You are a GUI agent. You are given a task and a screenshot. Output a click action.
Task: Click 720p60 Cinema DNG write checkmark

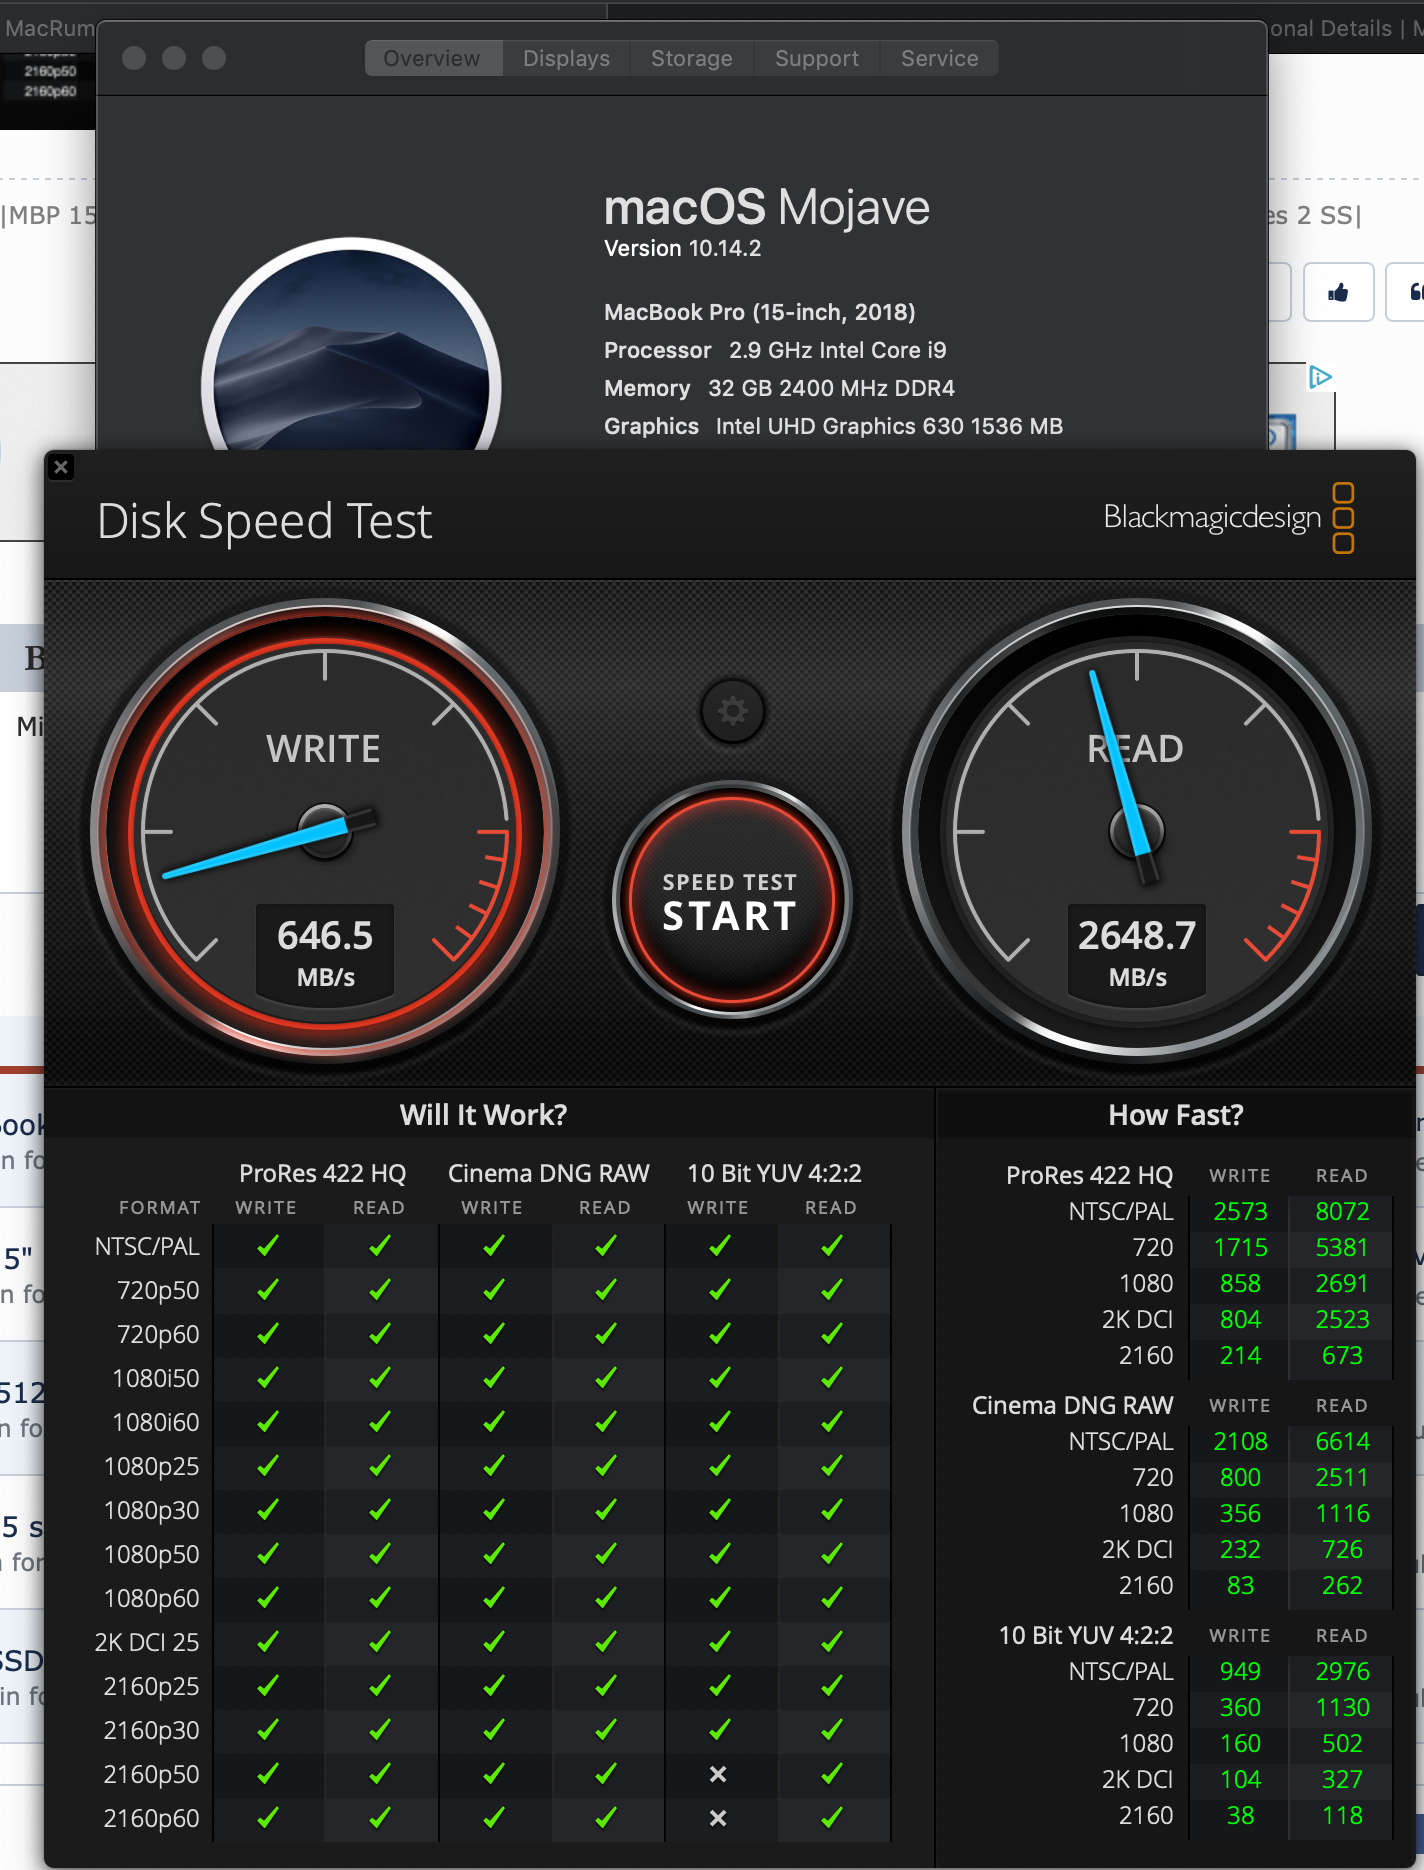click(x=493, y=1334)
